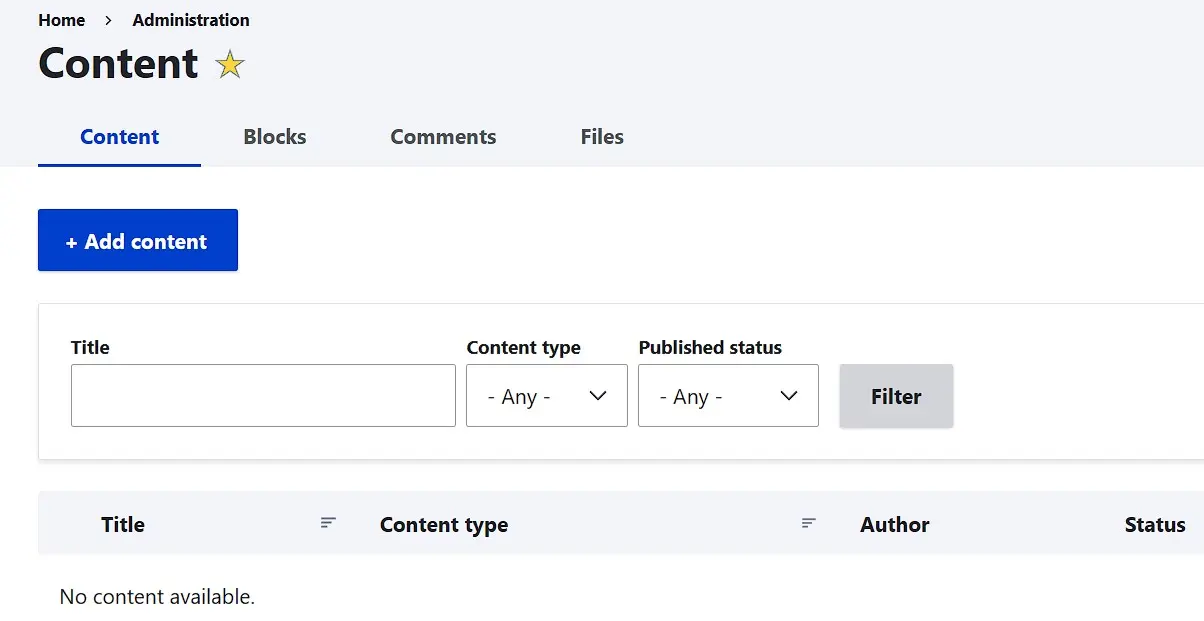Sort the table by the Author column header

tap(894, 523)
